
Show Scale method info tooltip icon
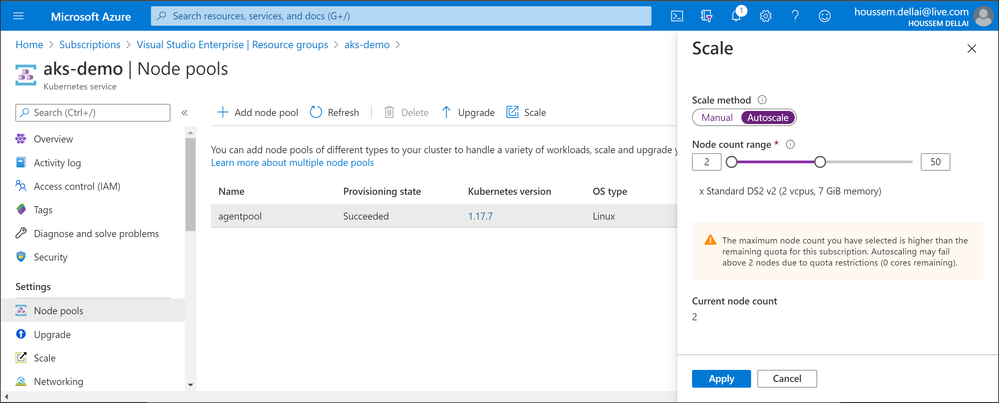[x=762, y=100]
